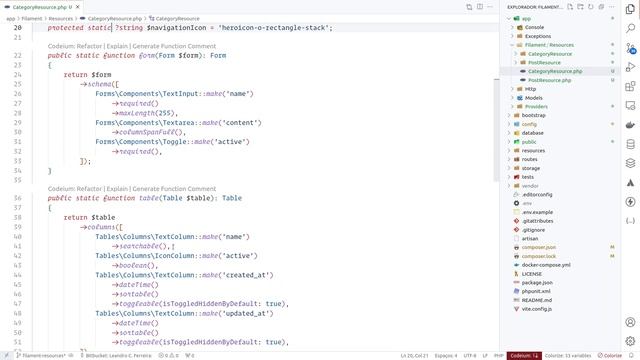Open the Artisan view icon
640x360 pixels.
630,182
